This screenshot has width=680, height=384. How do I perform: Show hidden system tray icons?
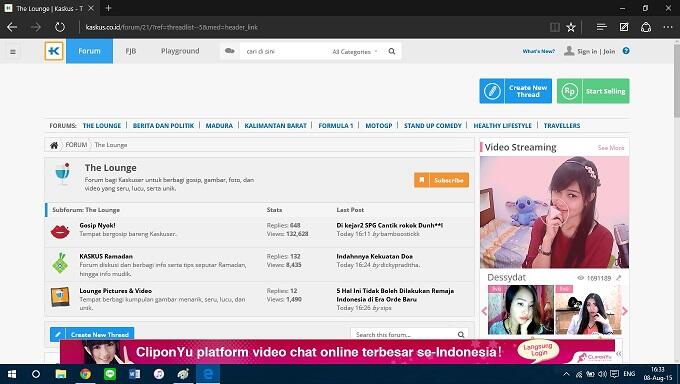566,374
